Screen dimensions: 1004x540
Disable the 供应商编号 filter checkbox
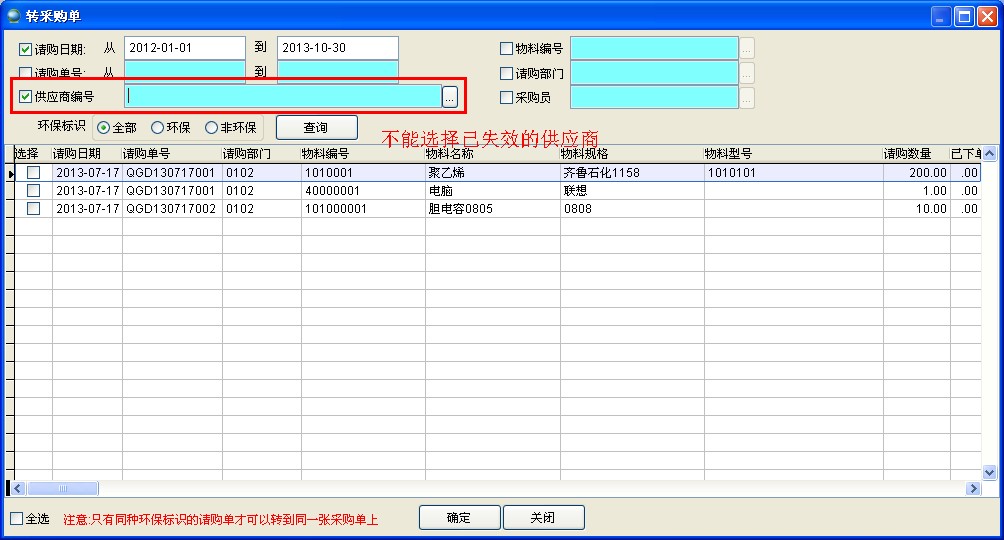pyautogui.click(x=26, y=97)
